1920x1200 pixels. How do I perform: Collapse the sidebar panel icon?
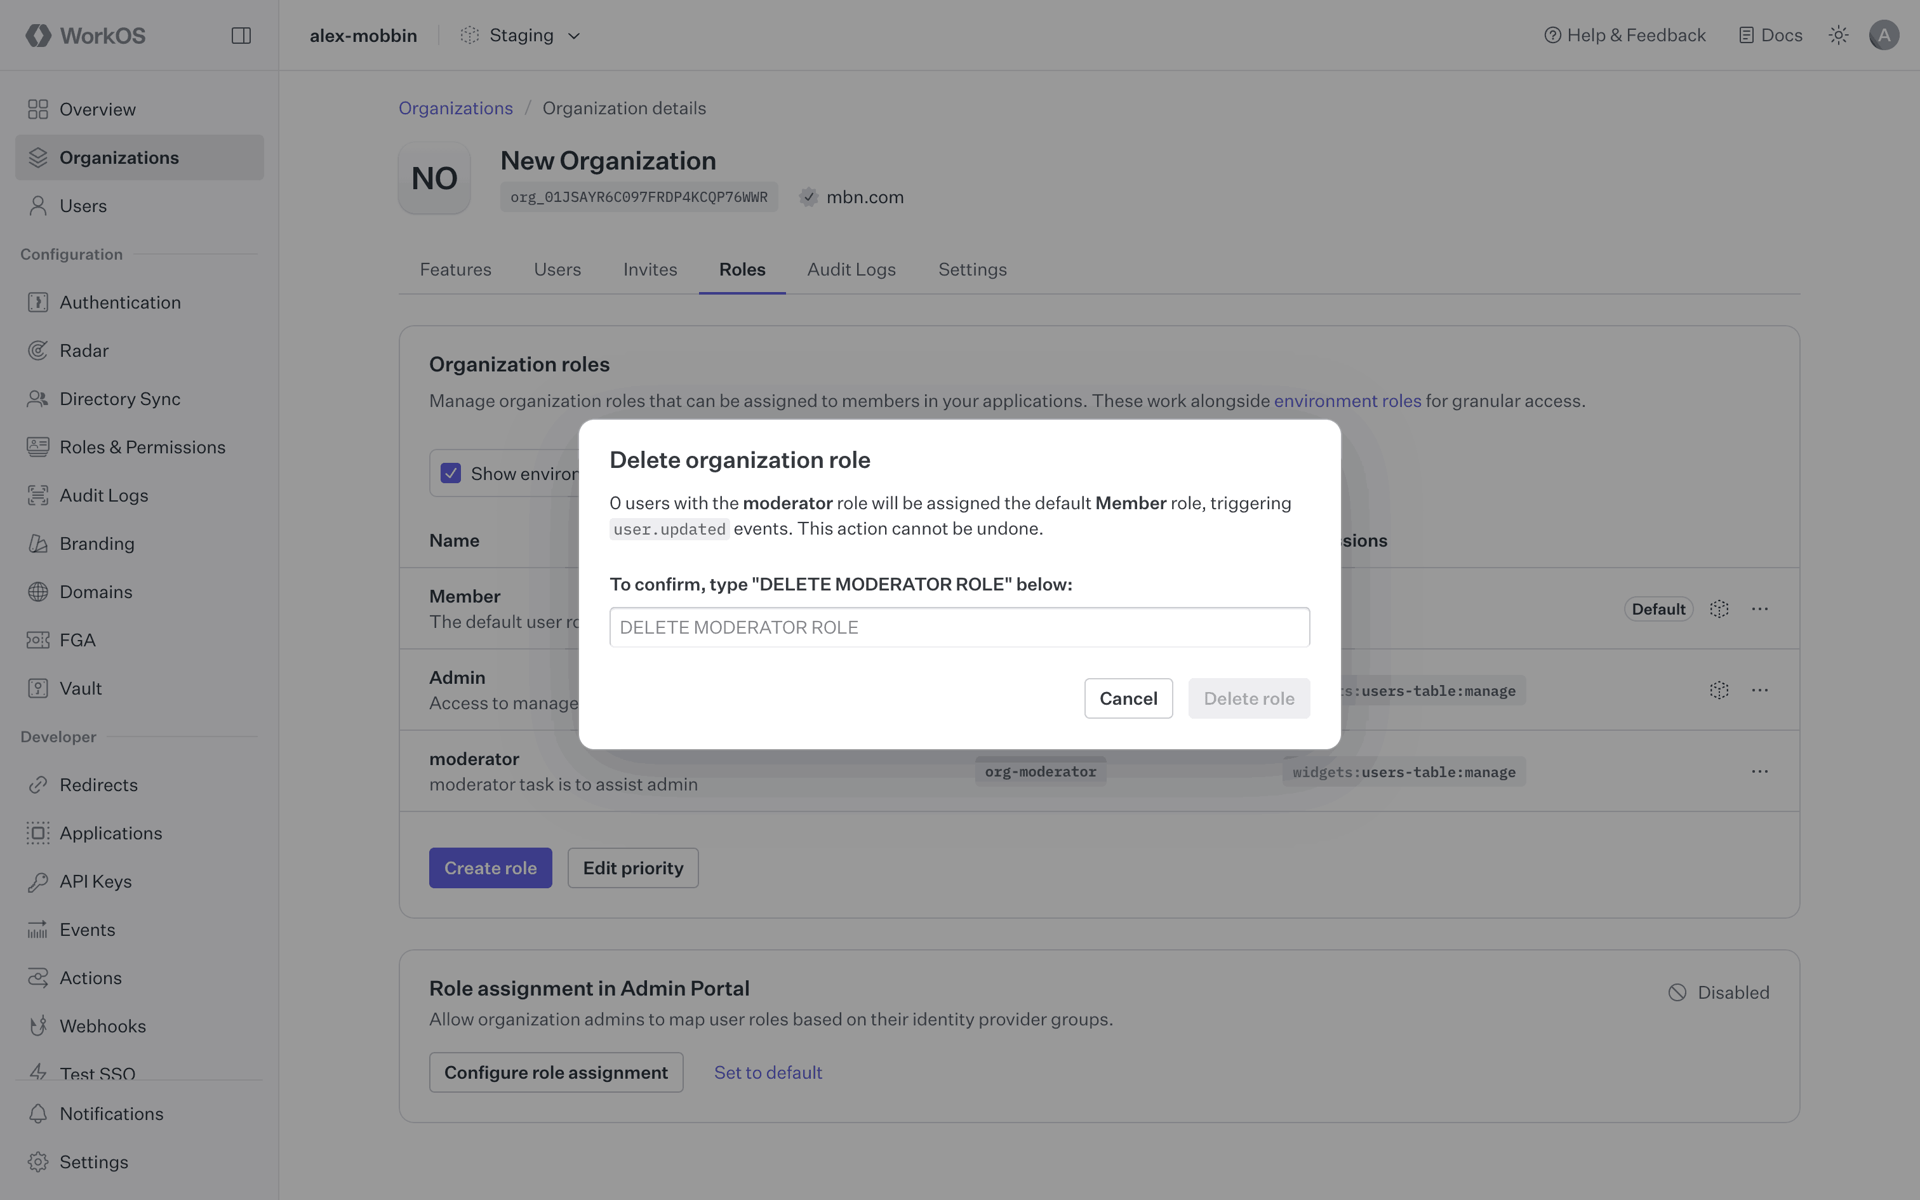click(x=241, y=35)
